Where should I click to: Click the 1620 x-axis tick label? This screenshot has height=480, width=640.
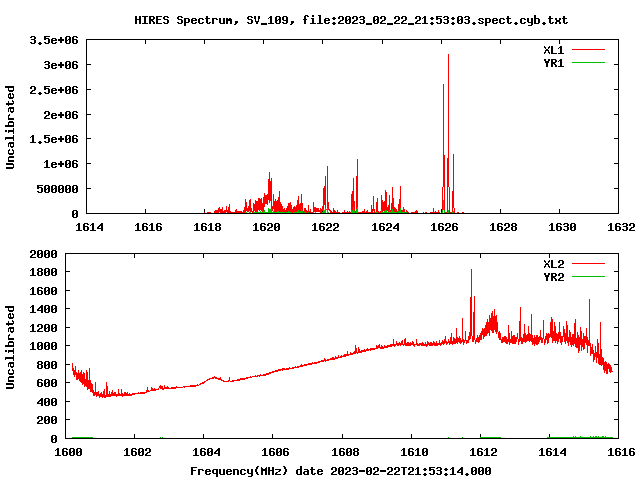(x=266, y=227)
